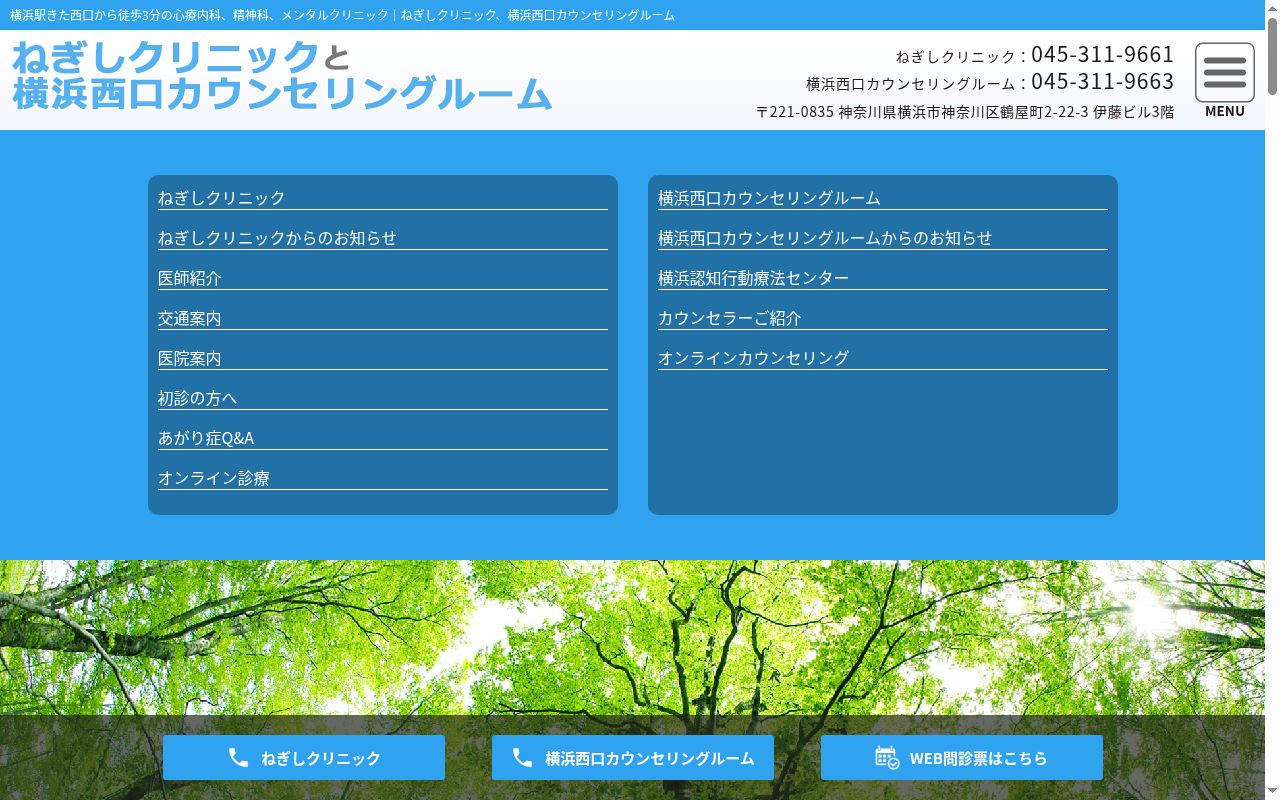The image size is (1280, 800).
Task: Select 交通案内 menu item
Action: coord(383,318)
